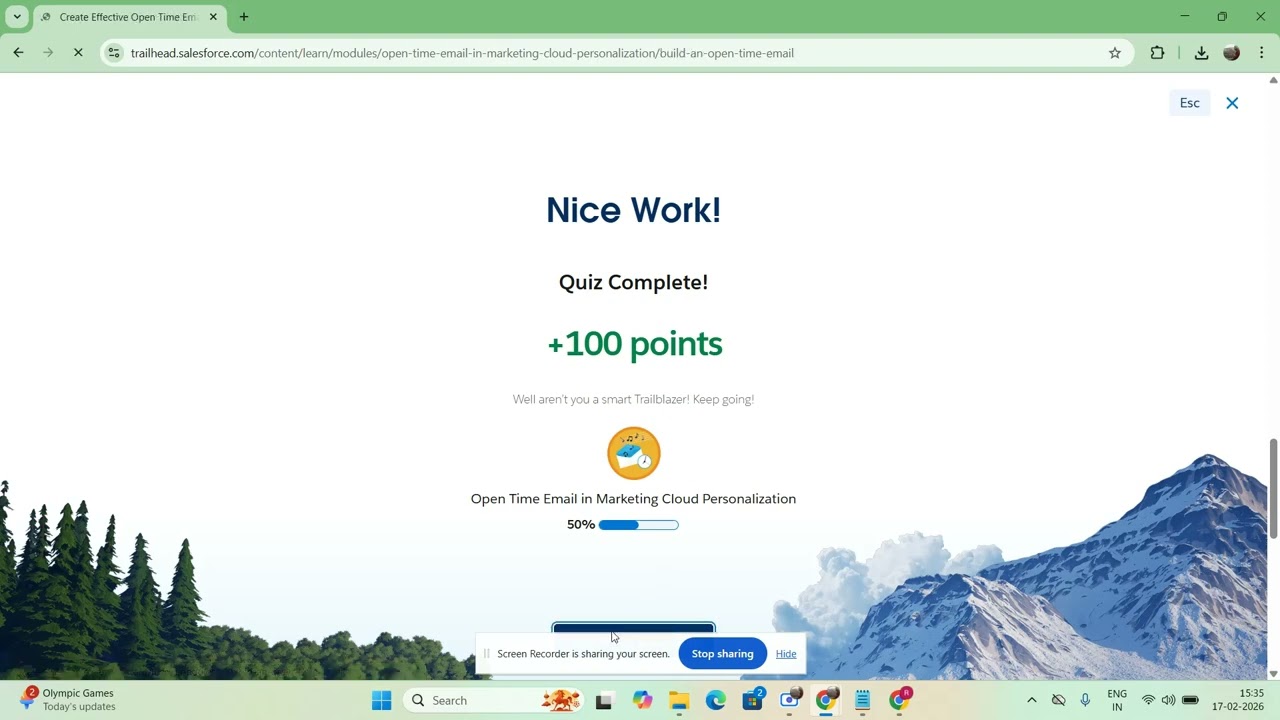
Task: Click the '+100 points' text
Action: [x=634, y=344]
